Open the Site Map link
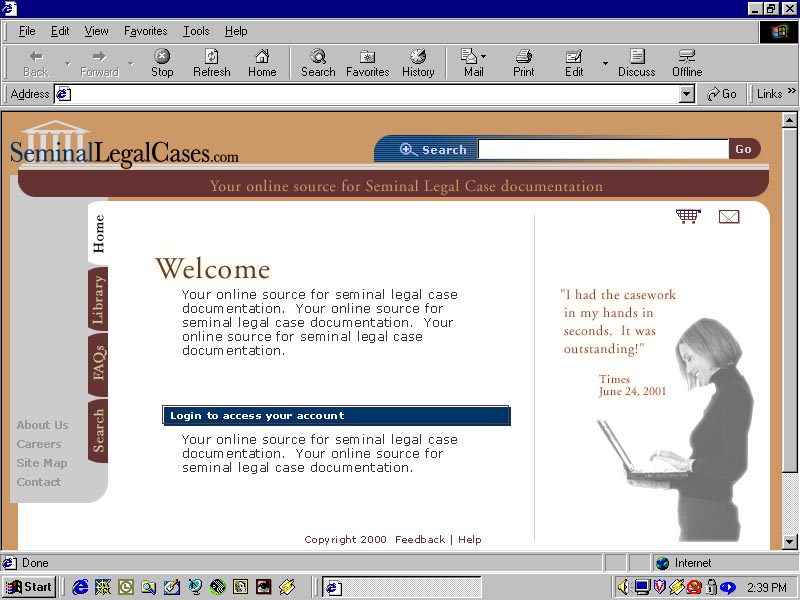 42,463
